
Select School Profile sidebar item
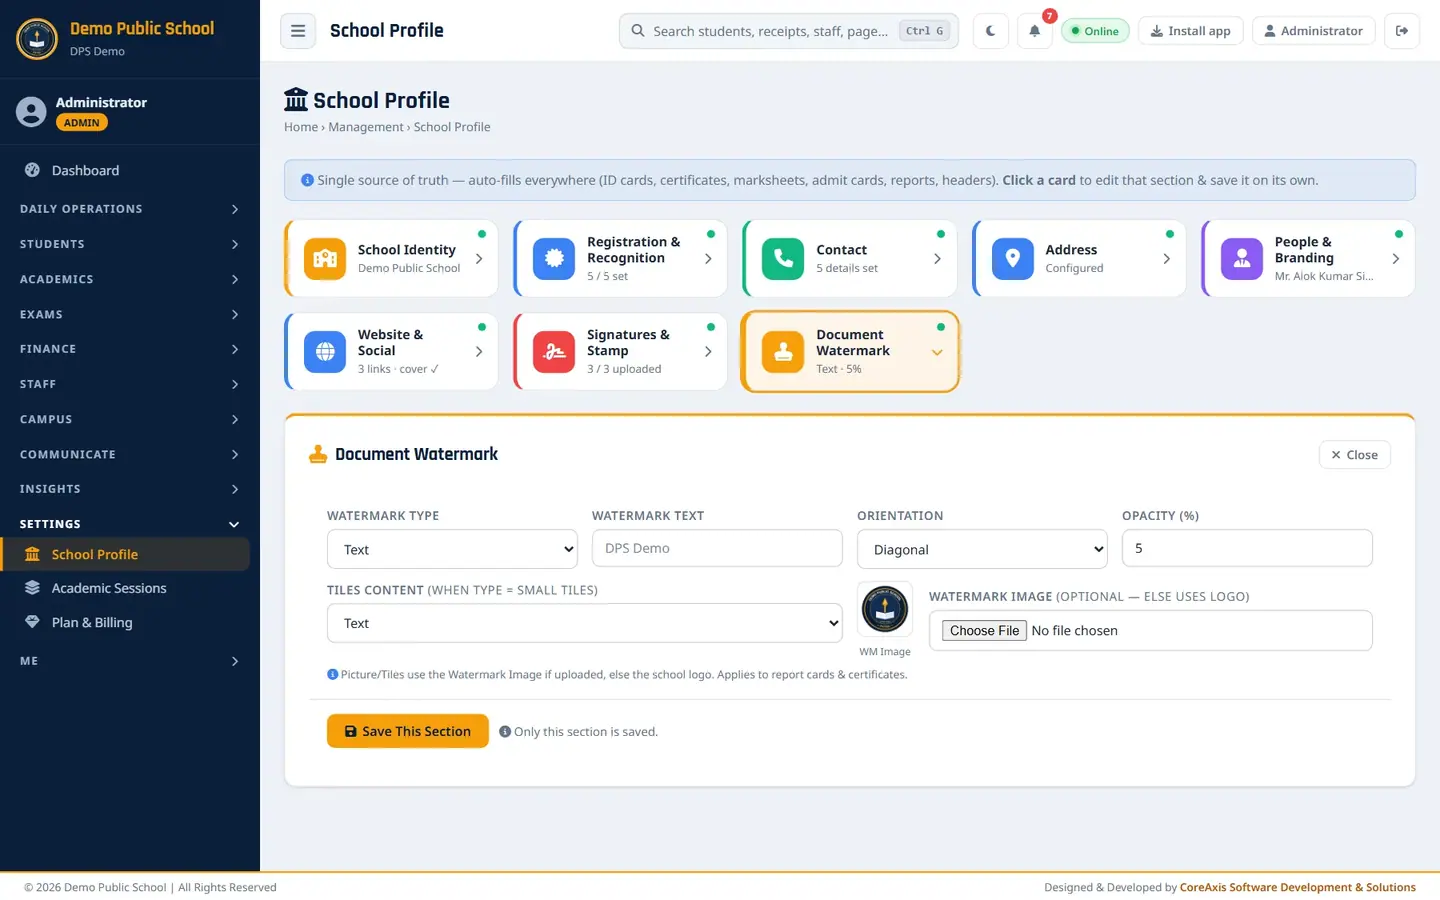click(125, 555)
